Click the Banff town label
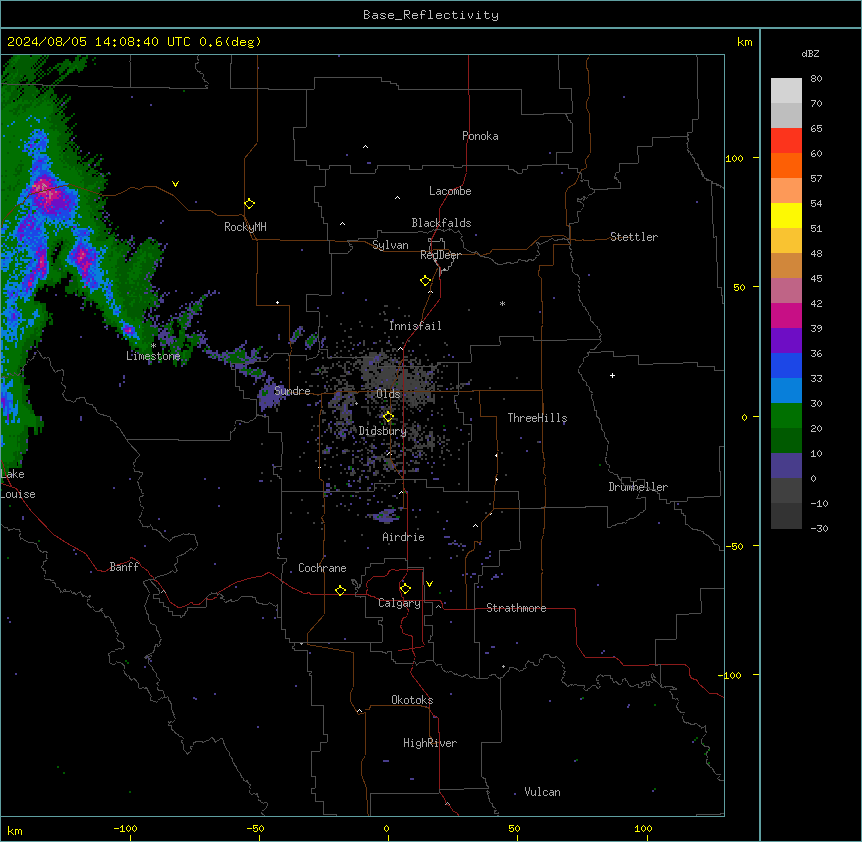 124,567
